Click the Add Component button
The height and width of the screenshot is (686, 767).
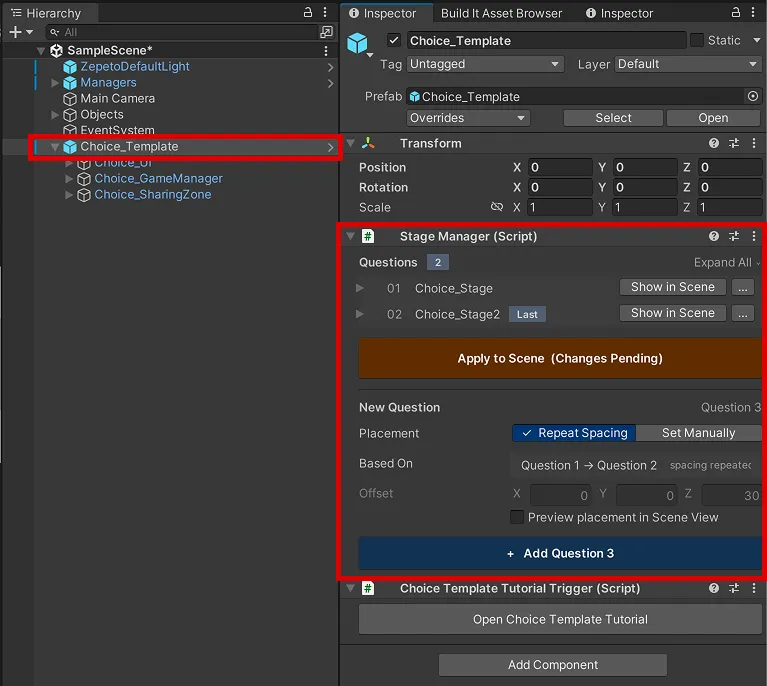coord(553,665)
